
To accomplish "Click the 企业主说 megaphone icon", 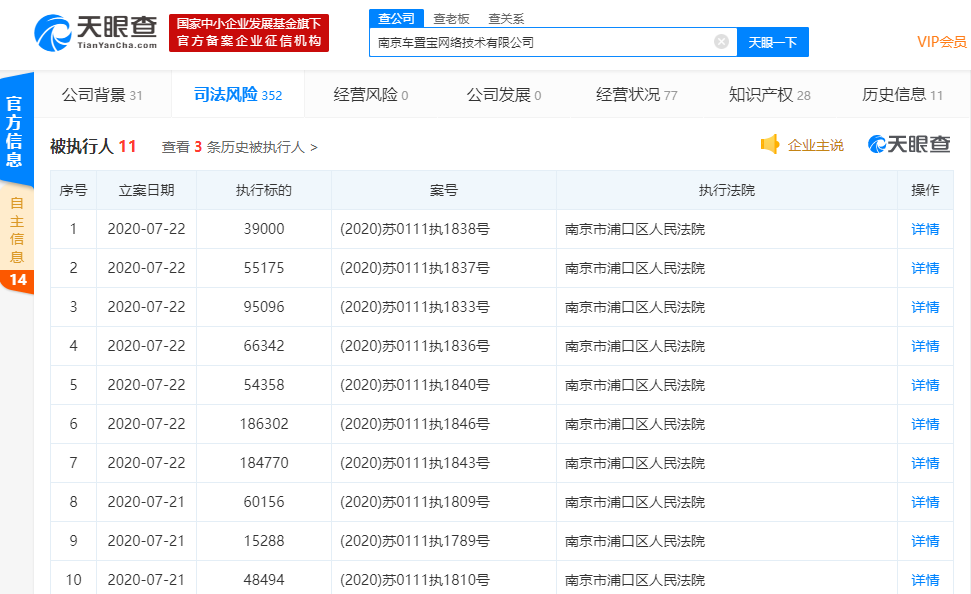I will tap(770, 144).
